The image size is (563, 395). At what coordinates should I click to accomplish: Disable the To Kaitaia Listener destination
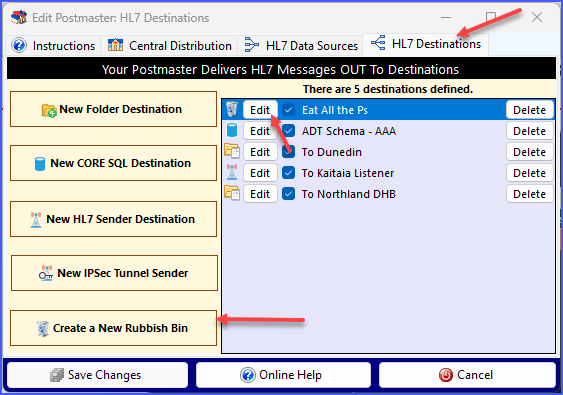pos(288,173)
